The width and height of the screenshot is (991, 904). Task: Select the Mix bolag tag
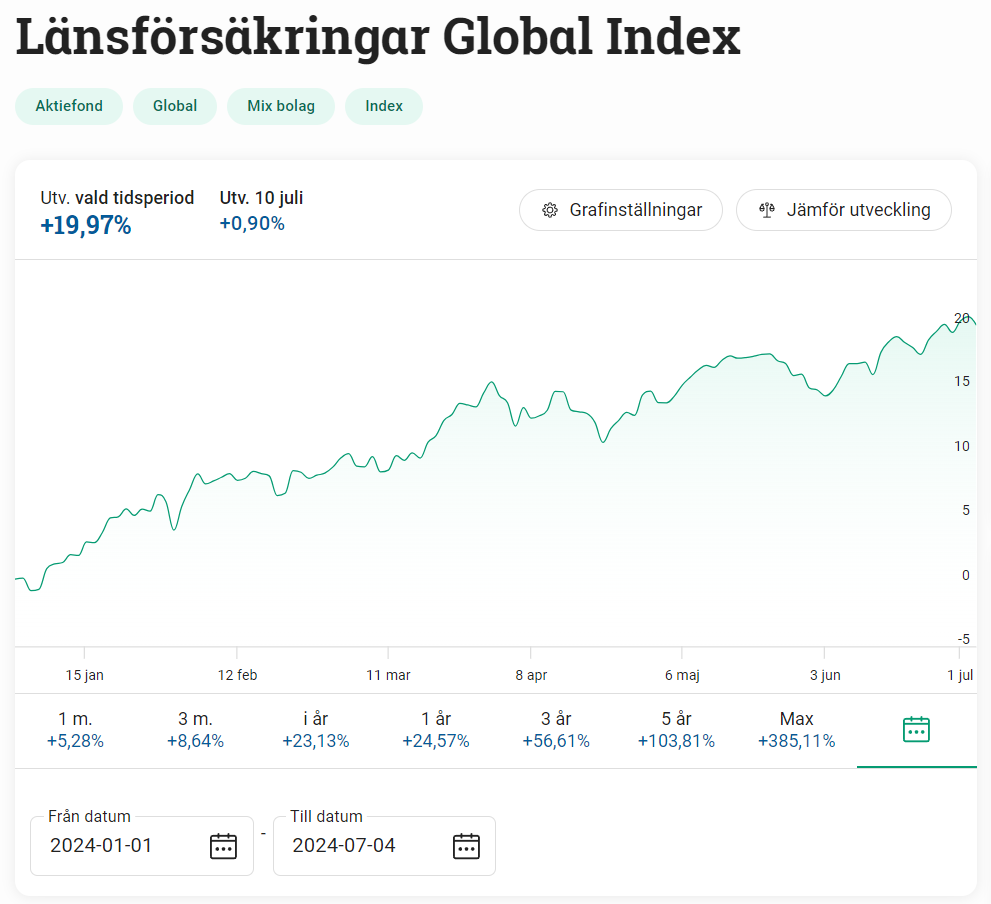[281, 106]
